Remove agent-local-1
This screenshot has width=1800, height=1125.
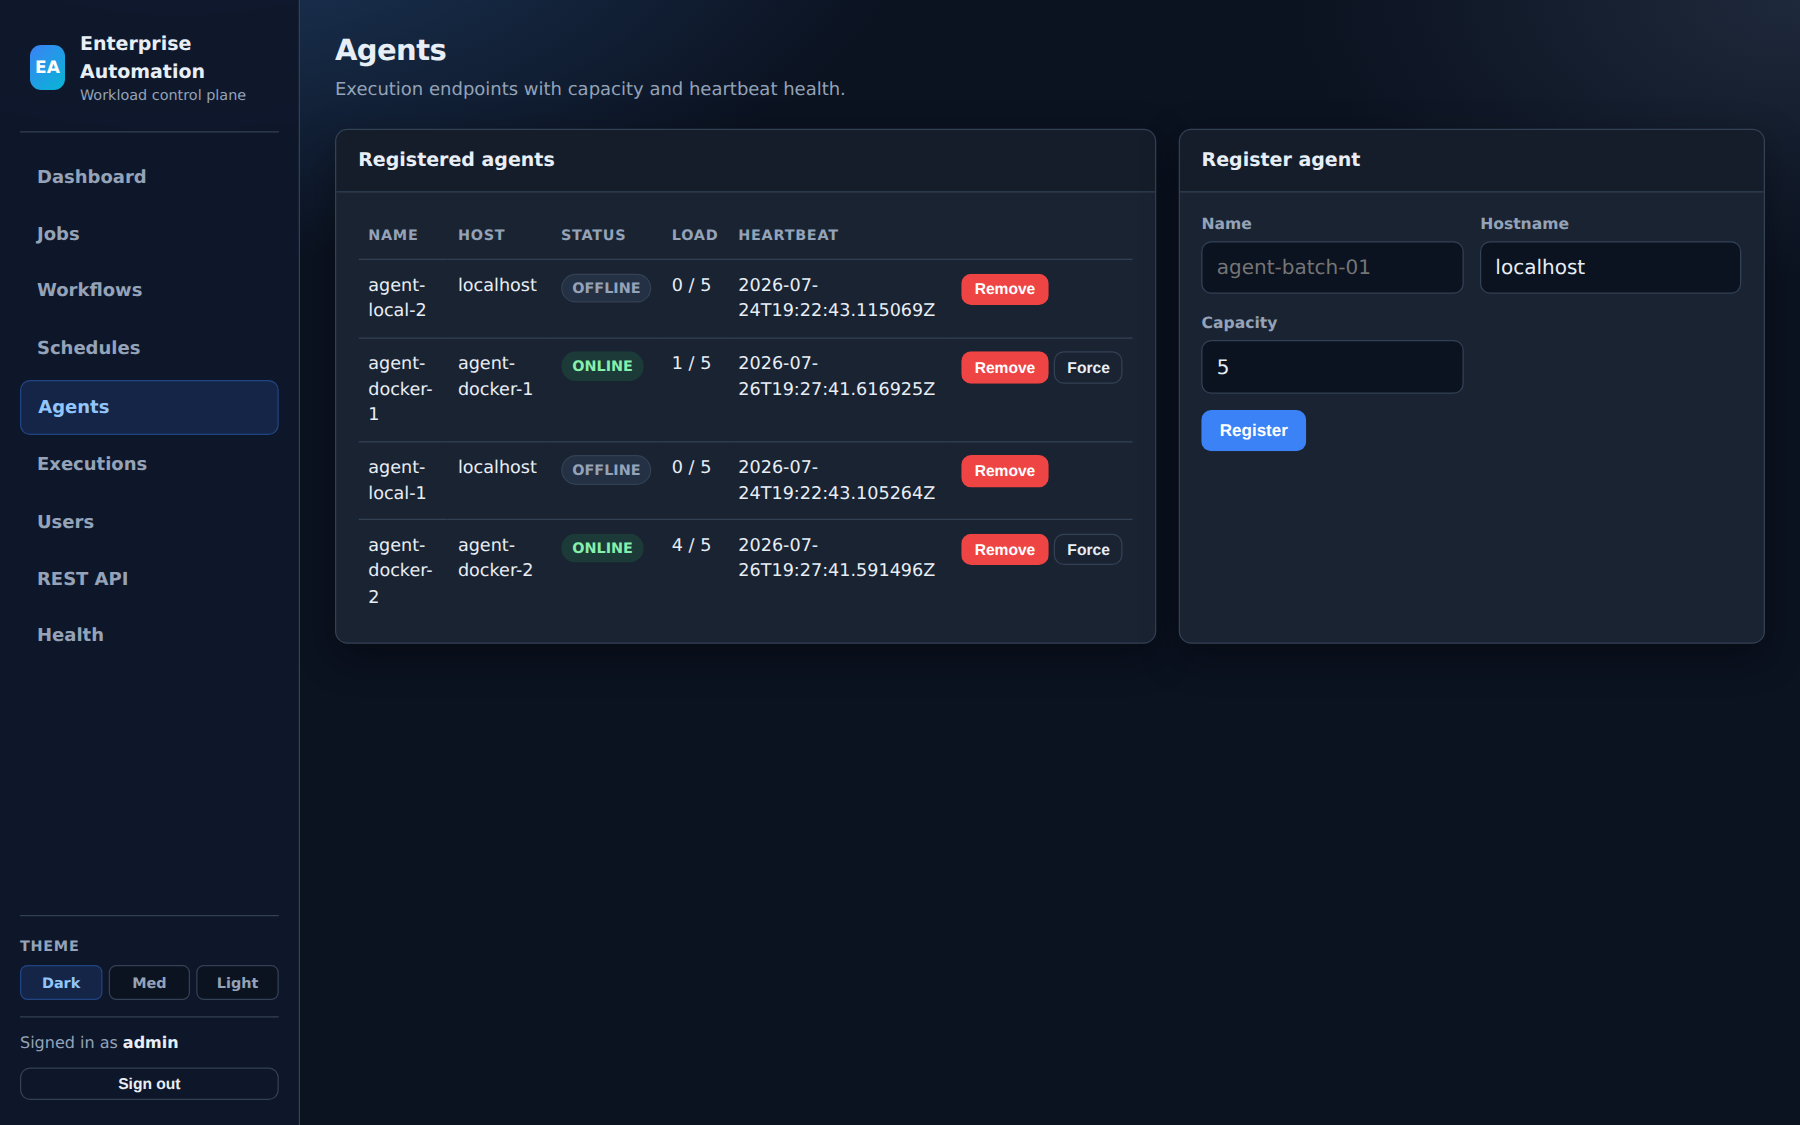(1004, 471)
